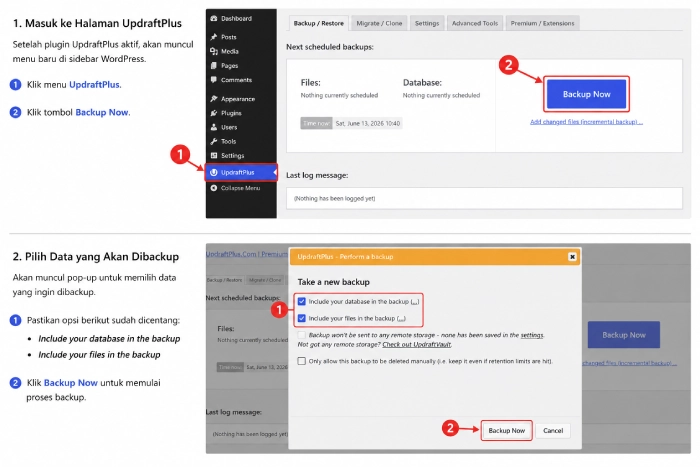Click the Plugins plug icon
Image resolution: width=700 pixels, height=467 pixels.
click(214, 113)
